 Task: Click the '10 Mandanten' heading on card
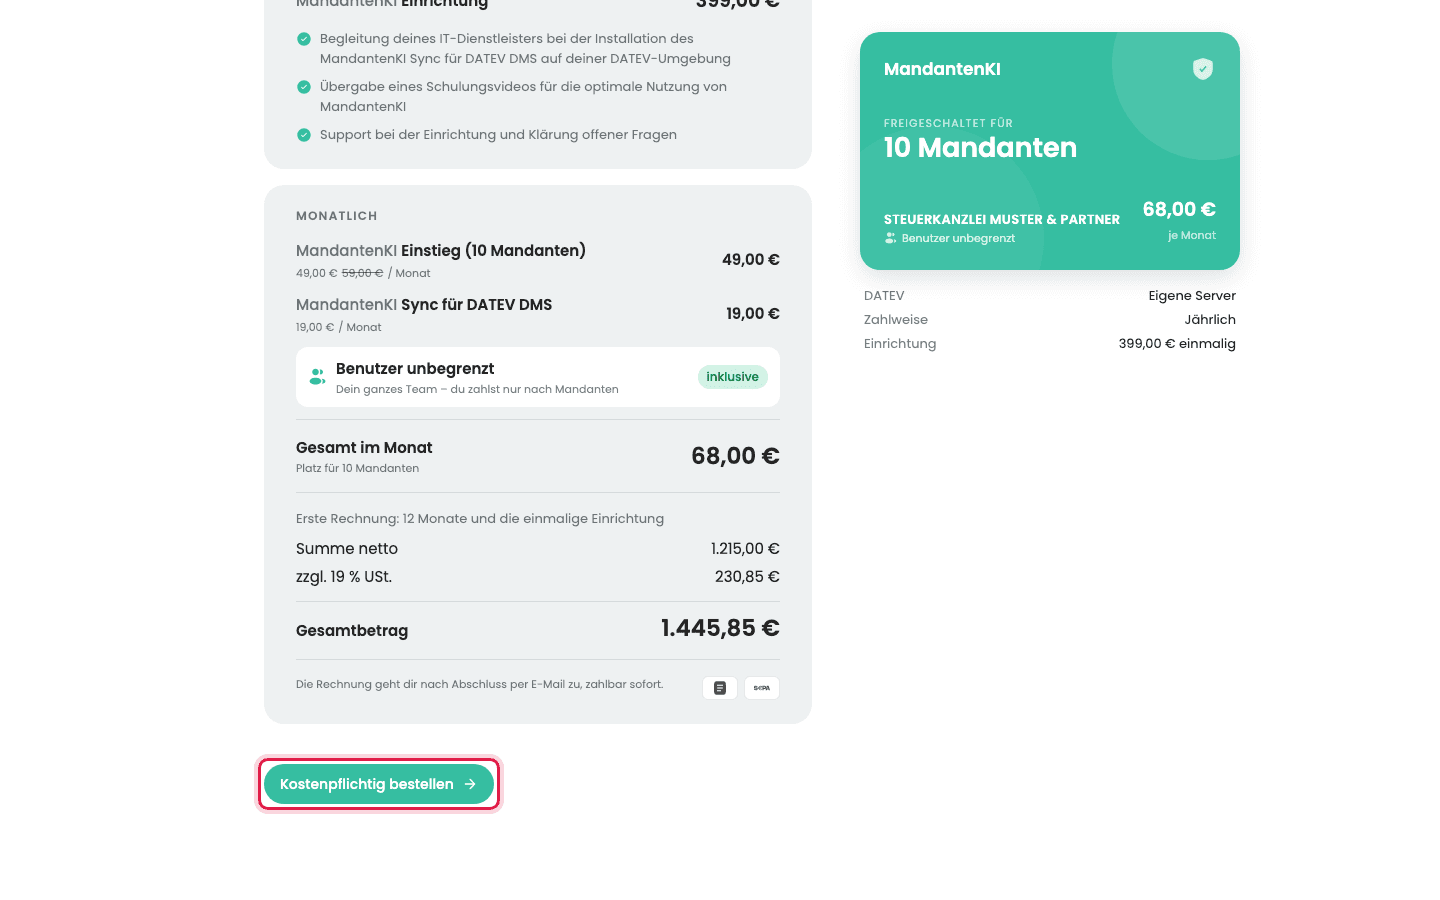[x=980, y=148]
